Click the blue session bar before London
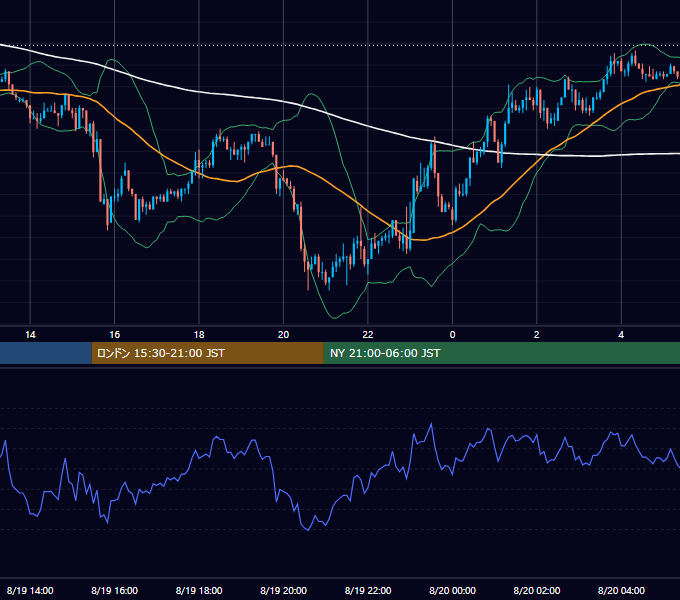This screenshot has width=680, height=600. [46, 353]
